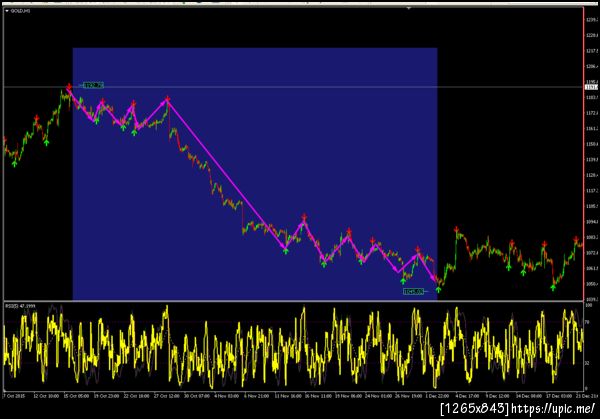Select the blue shaded rectangle object
600x419 pixels.
point(255,174)
